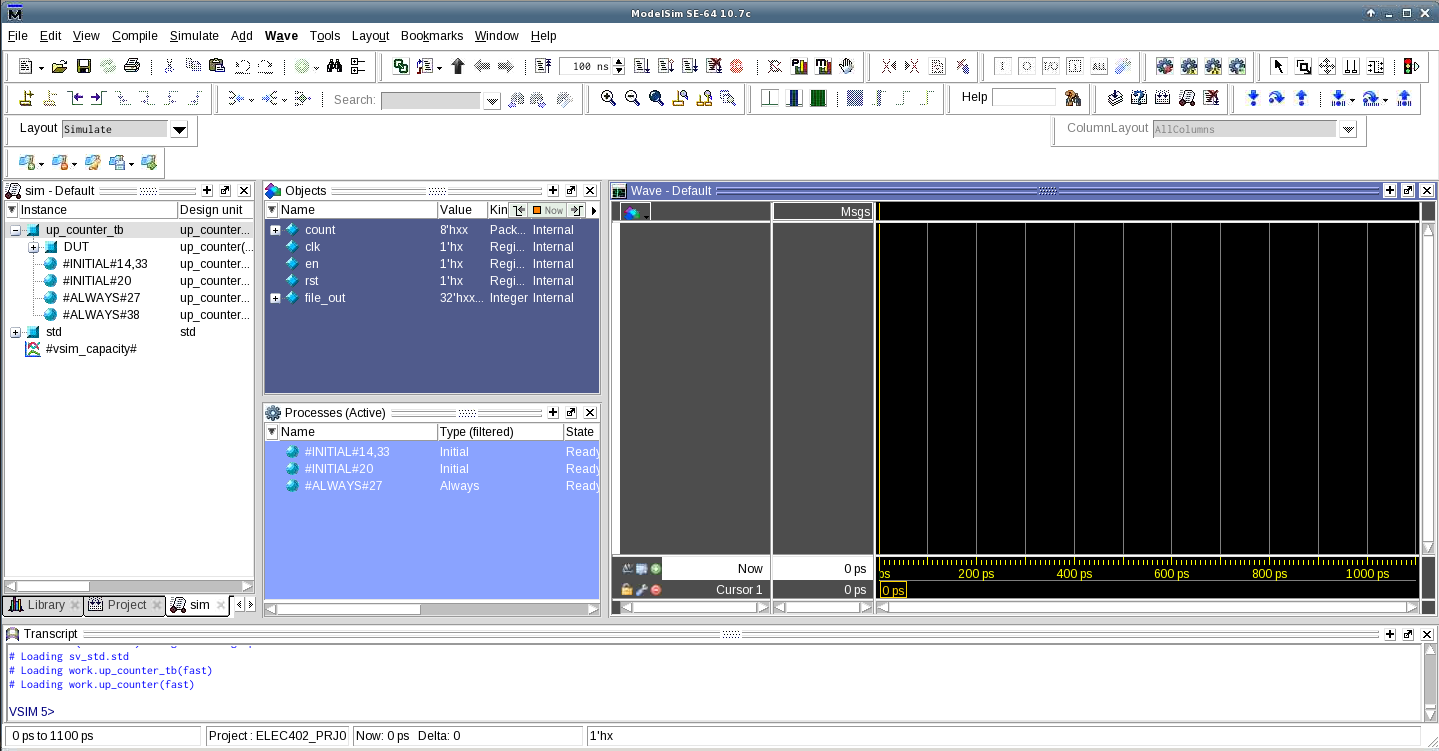Click the 0 ps cursor time marker

click(x=893, y=590)
